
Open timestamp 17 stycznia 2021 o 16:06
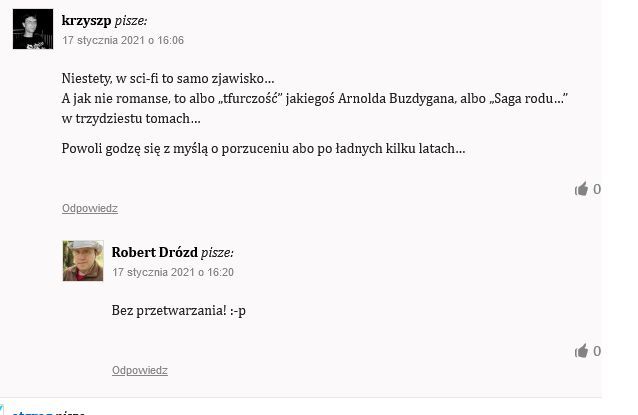(x=123, y=40)
